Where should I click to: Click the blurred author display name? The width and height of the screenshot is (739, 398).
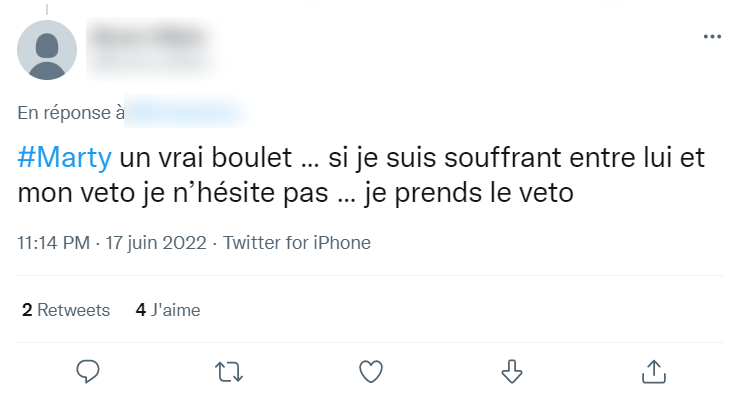click(x=148, y=38)
